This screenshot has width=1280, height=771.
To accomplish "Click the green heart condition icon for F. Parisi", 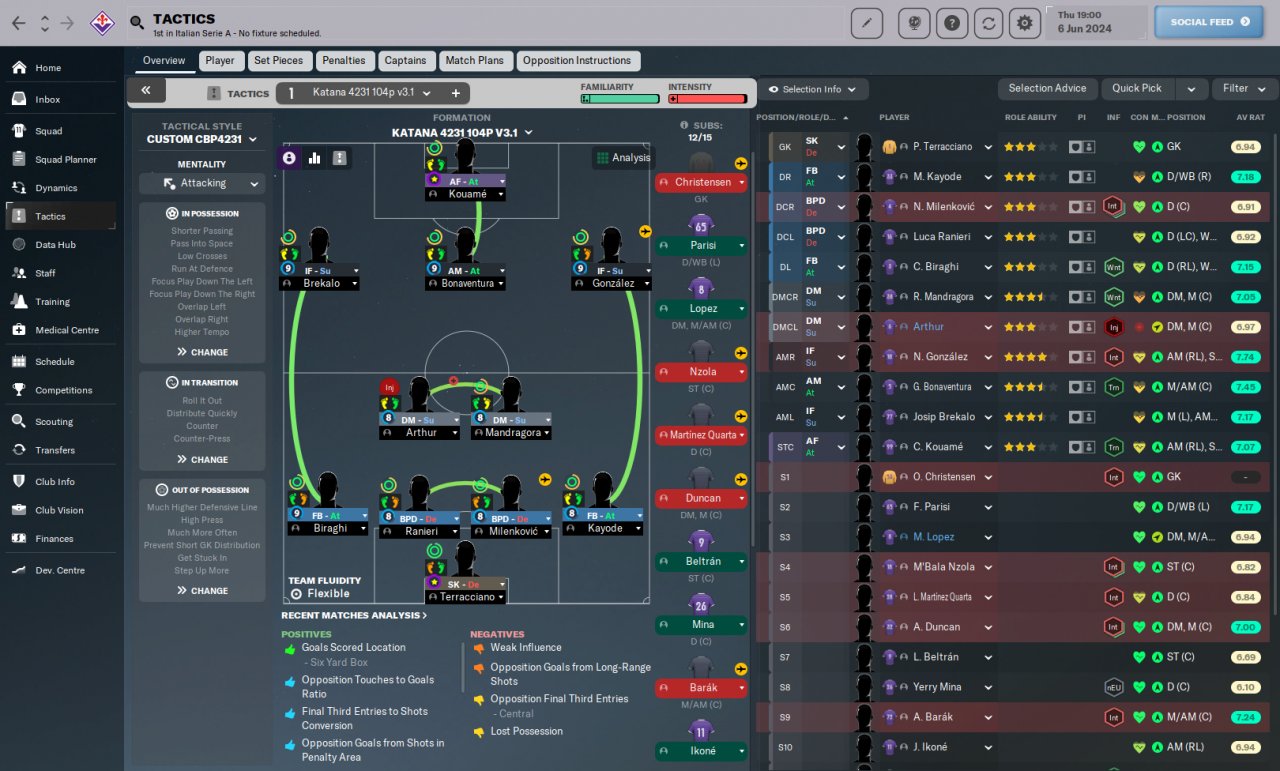I will pos(1138,507).
